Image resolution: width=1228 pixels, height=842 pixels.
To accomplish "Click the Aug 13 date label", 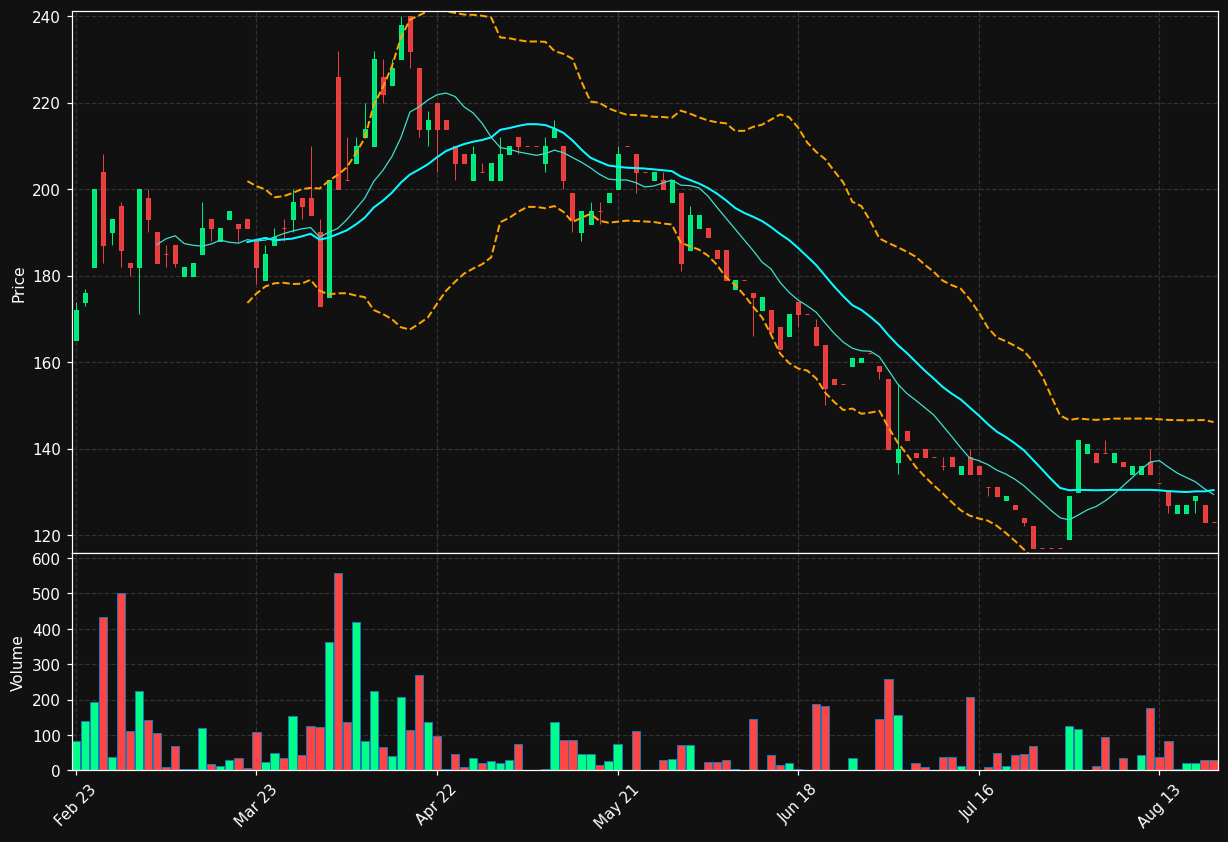I will 1159,806.
